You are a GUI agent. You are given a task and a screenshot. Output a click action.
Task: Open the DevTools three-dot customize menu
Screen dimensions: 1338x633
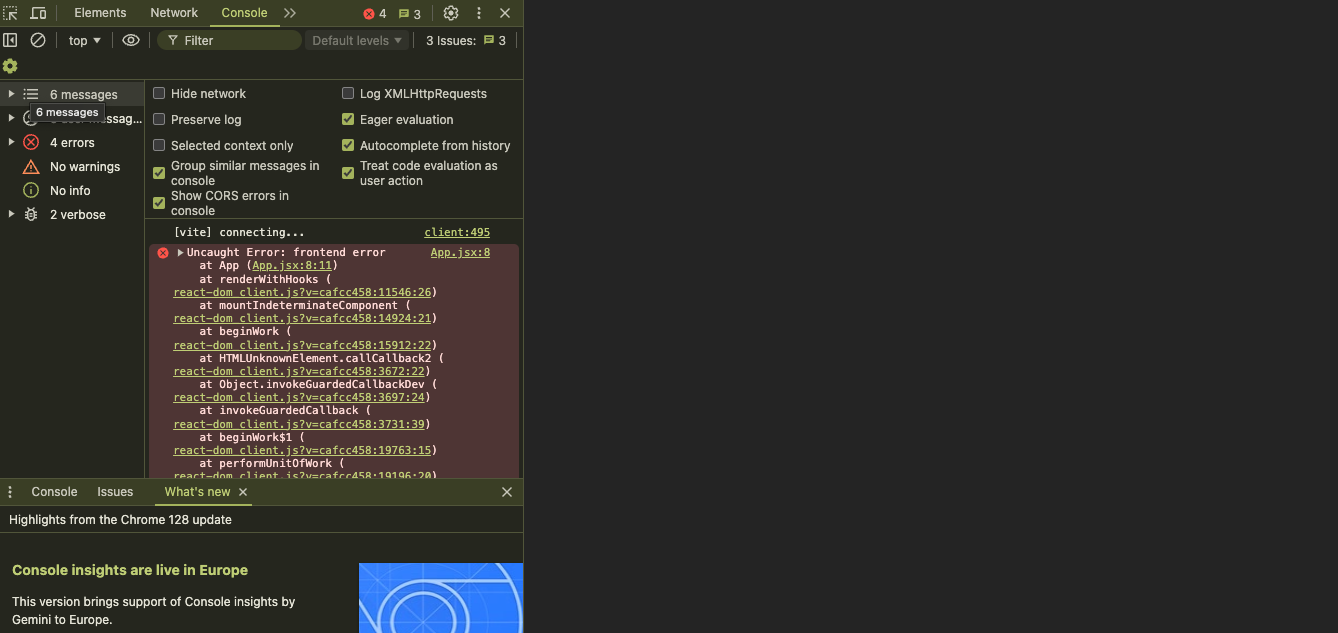tap(479, 13)
